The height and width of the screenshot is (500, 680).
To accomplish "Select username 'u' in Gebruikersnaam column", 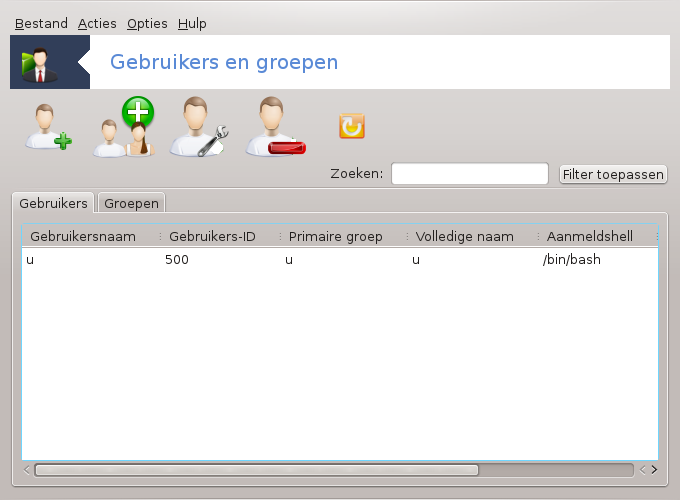I will 30,260.
